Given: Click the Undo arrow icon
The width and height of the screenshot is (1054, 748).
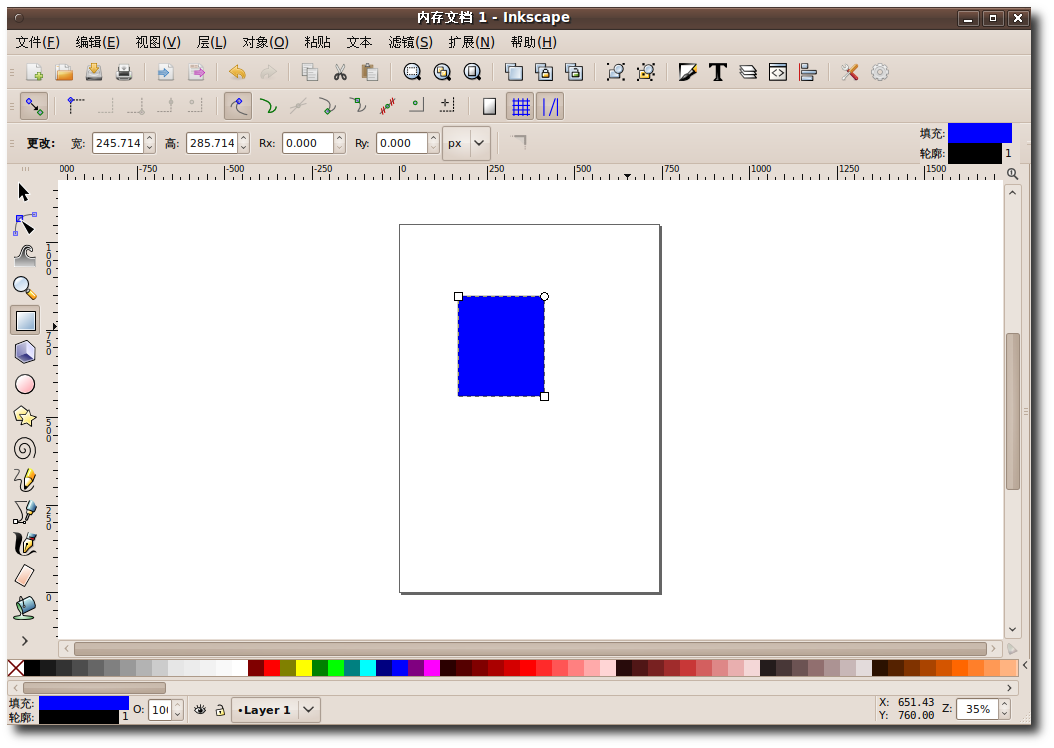Looking at the screenshot, I should pos(237,72).
